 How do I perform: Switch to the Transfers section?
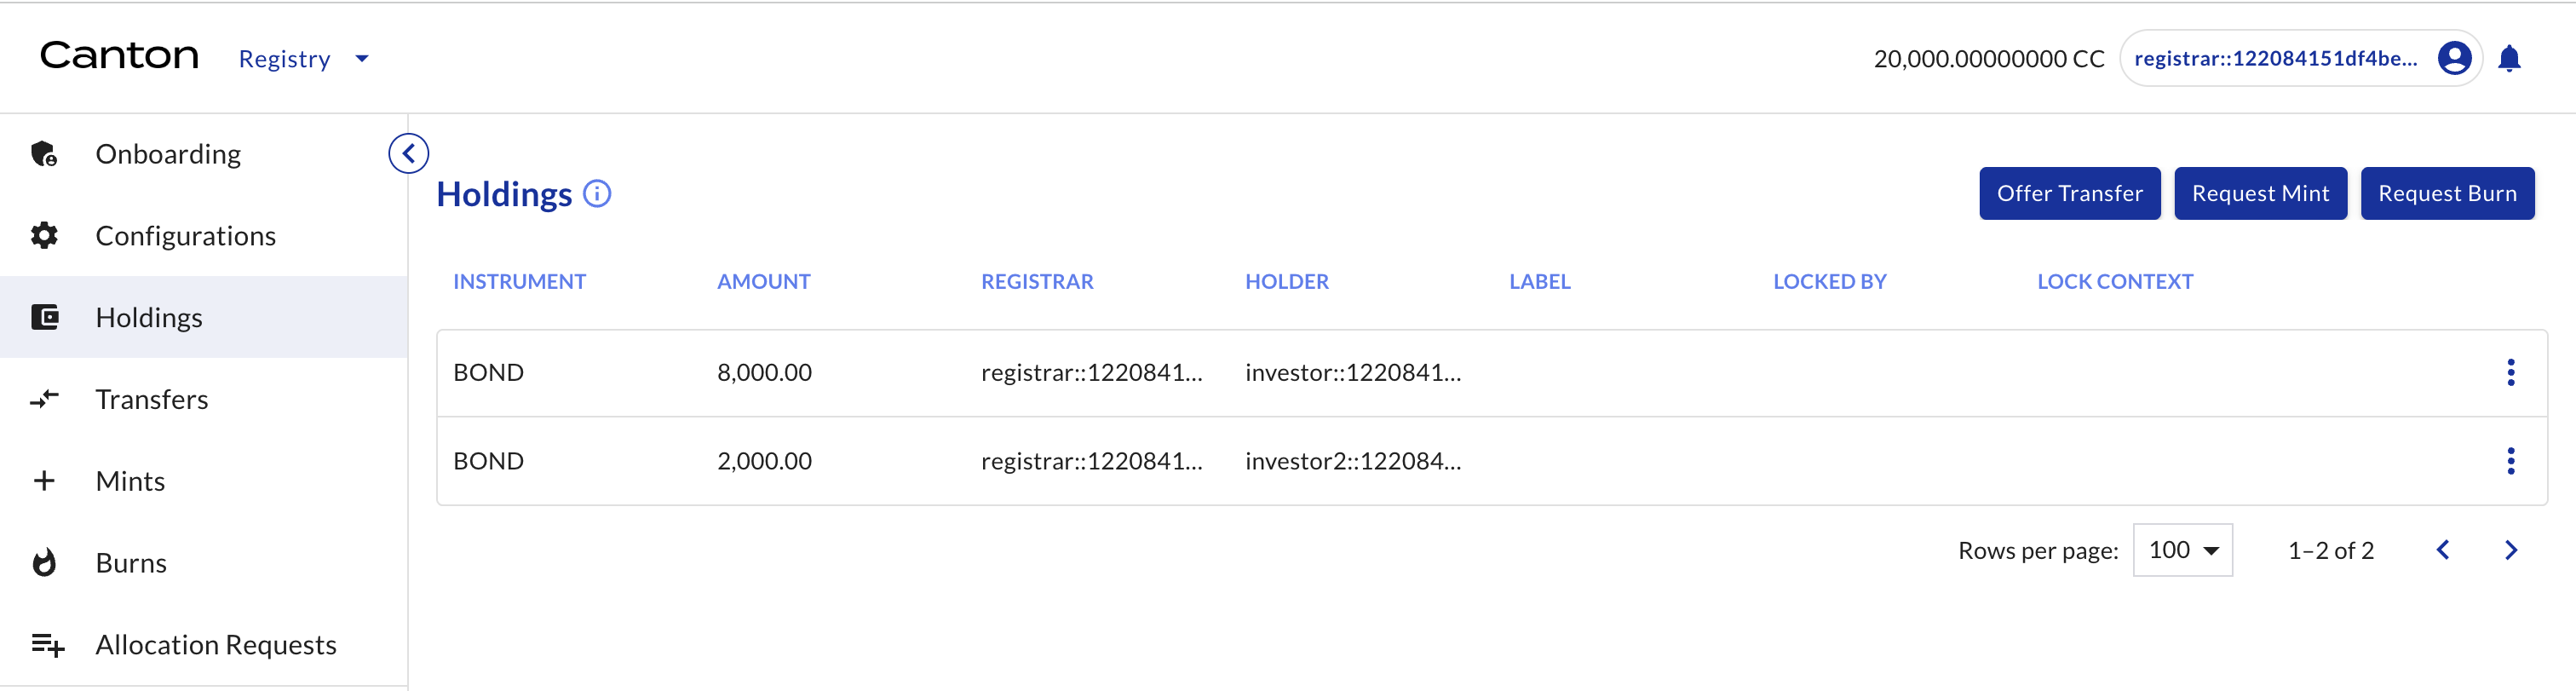[151, 398]
